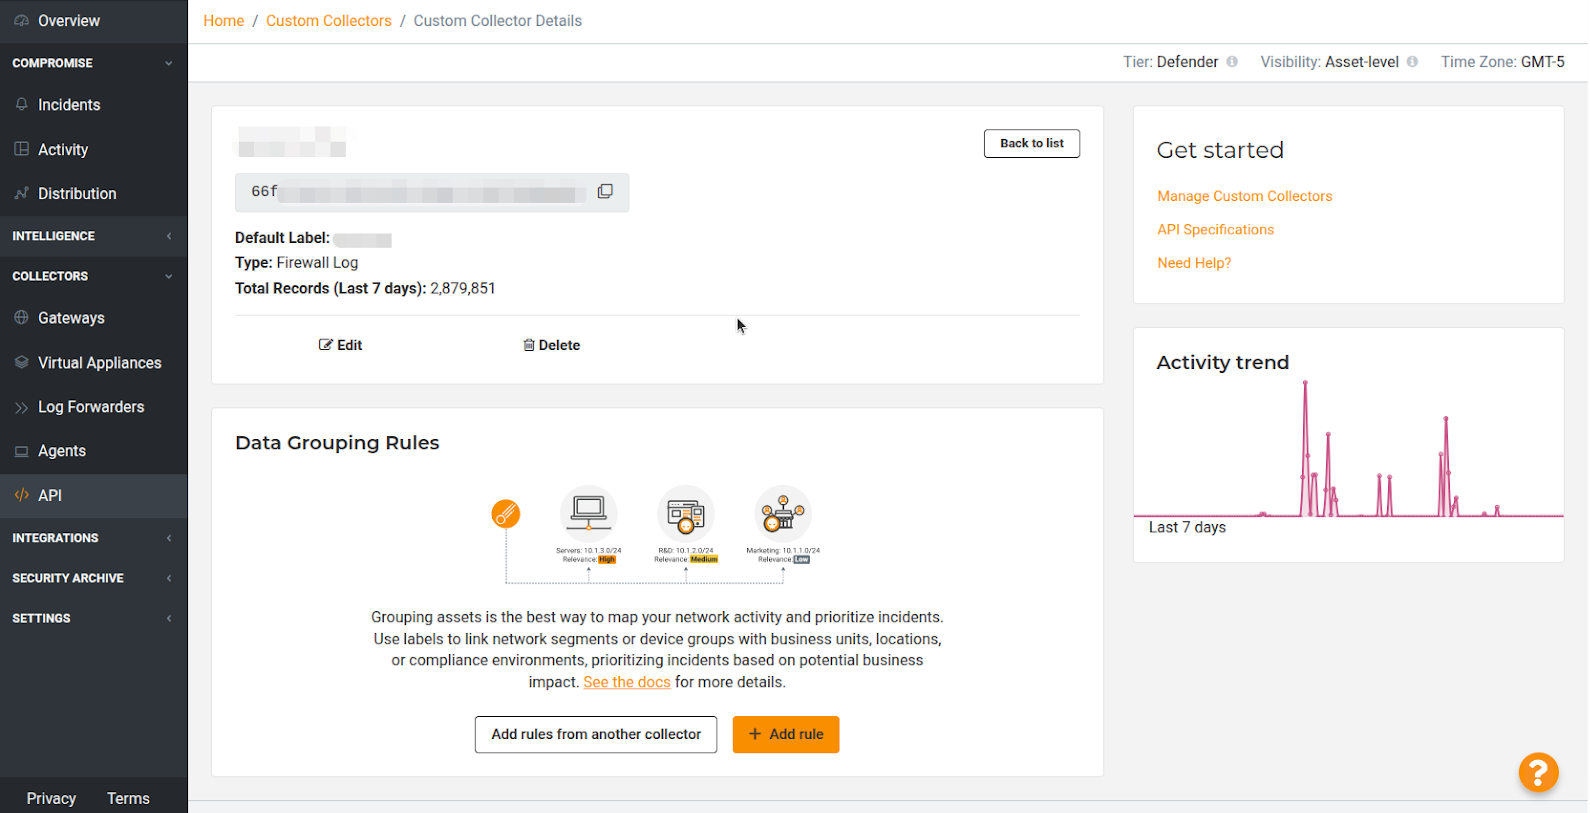
Task: Open Incidents from the bell icon
Action: coord(22,105)
